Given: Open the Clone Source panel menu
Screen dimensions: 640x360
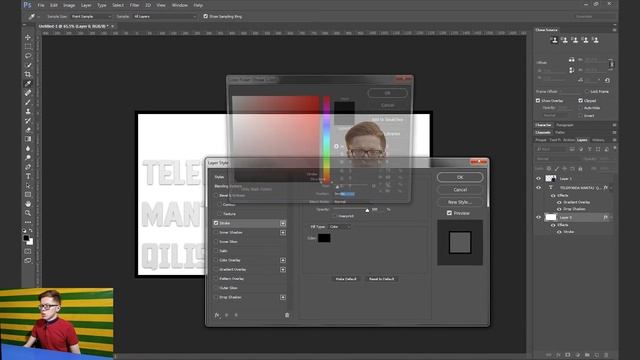Looking at the screenshot, I should [x=614, y=30].
